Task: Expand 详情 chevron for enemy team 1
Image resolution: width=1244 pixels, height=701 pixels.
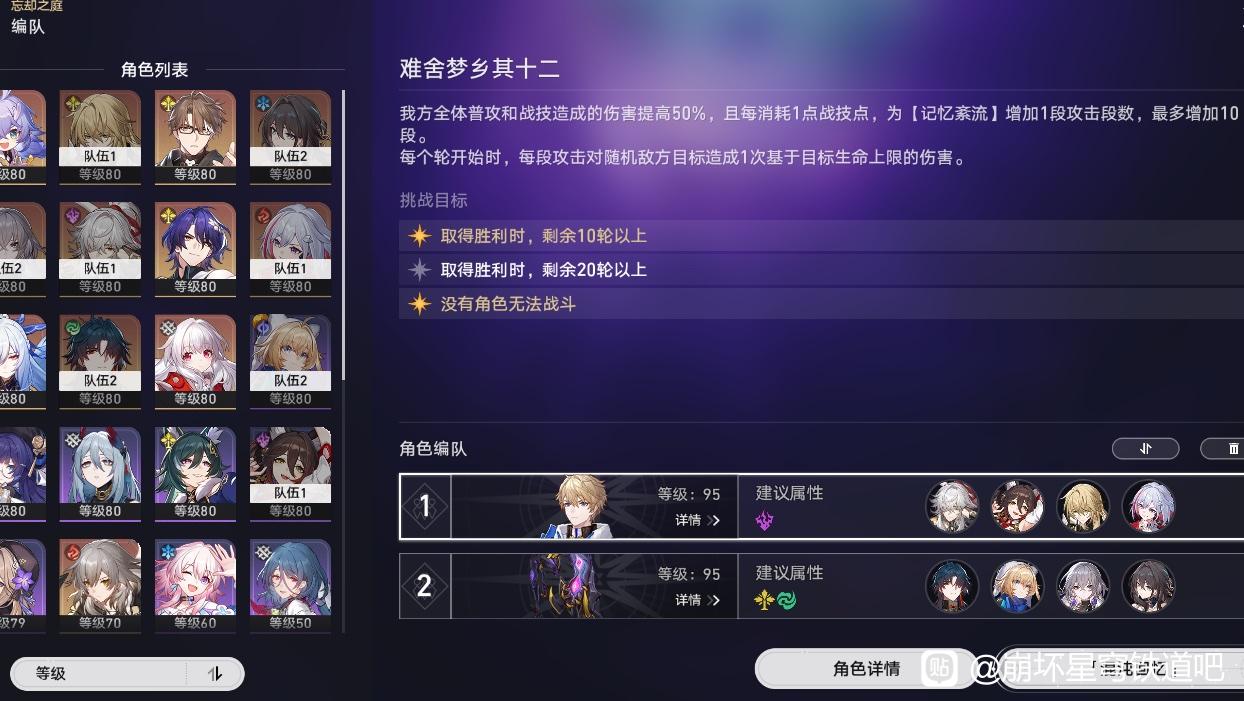Action: (697, 520)
